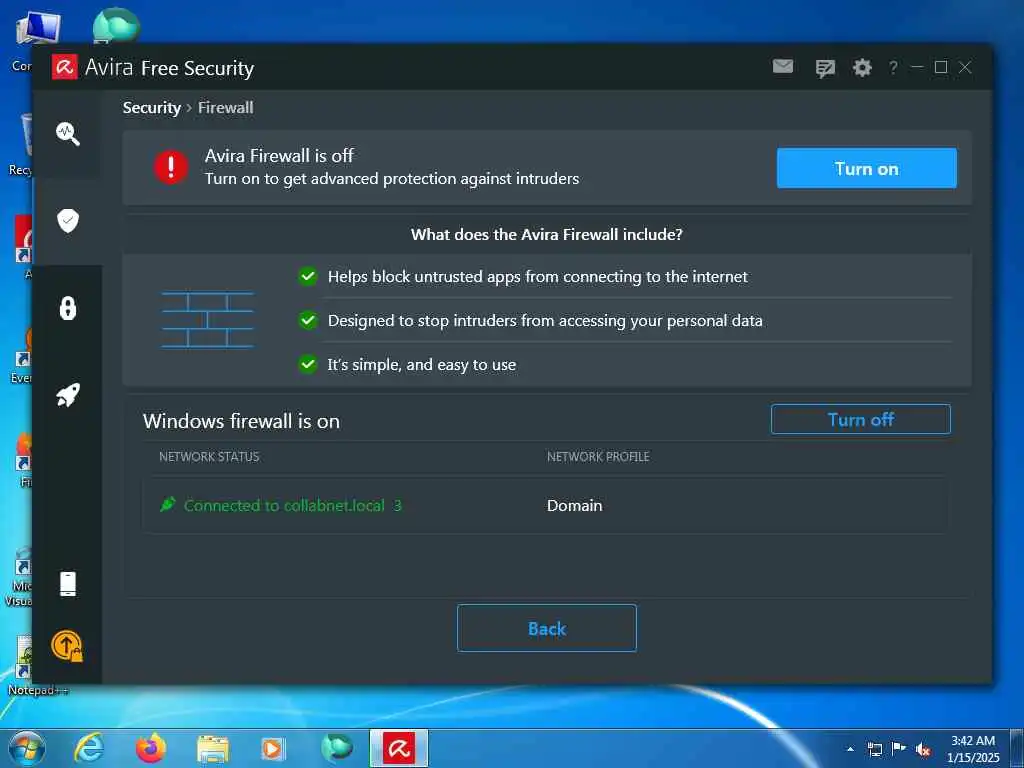Open the Windows Start menu
This screenshot has width=1024, height=768.
pos(27,749)
